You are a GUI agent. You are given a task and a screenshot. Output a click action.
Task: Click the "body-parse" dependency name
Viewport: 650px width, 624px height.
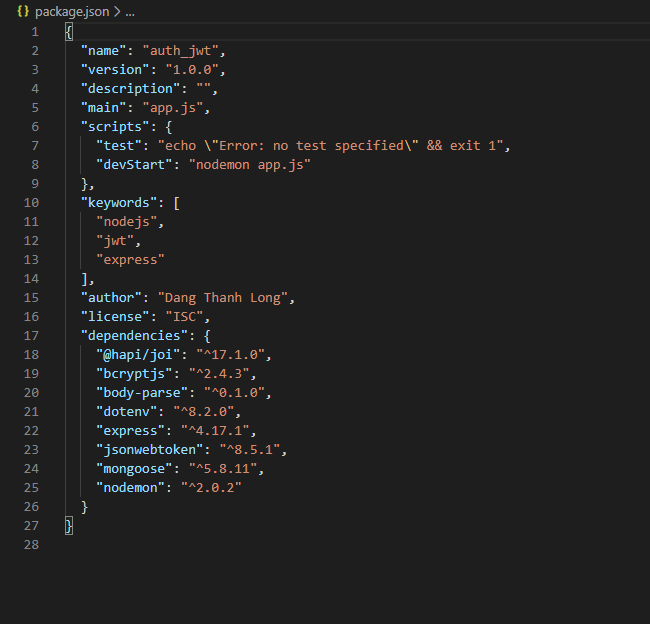click(142, 393)
